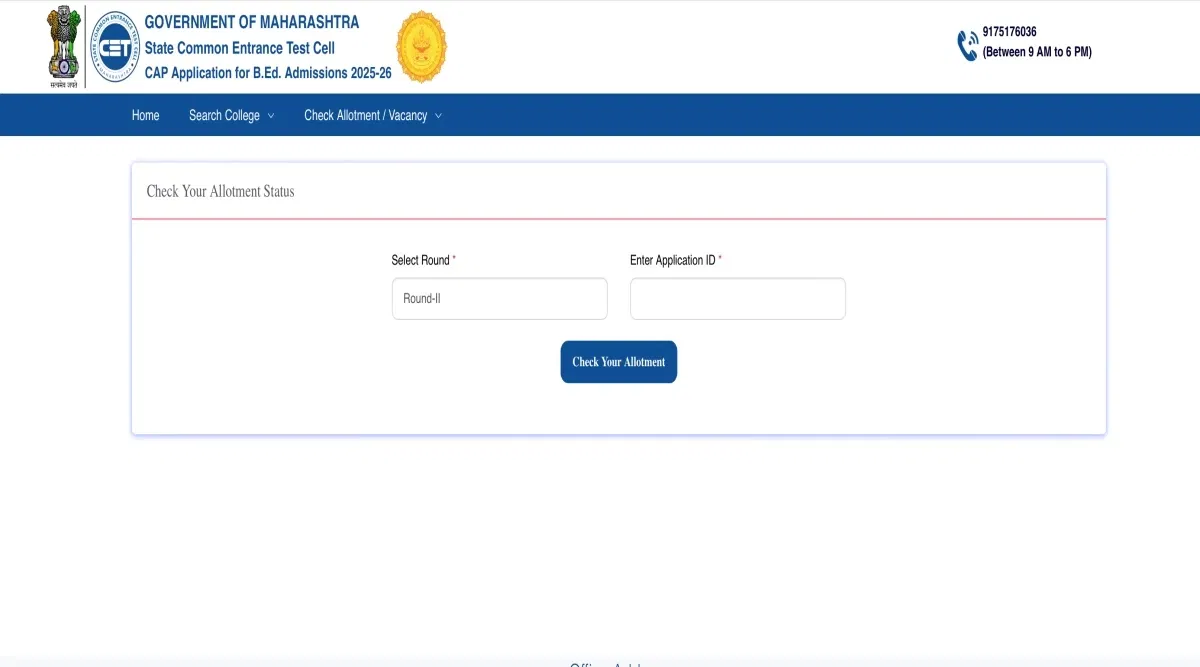Click the helpline number 9175176036
Viewport: 1200px width, 667px height.
[x=1010, y=32]
